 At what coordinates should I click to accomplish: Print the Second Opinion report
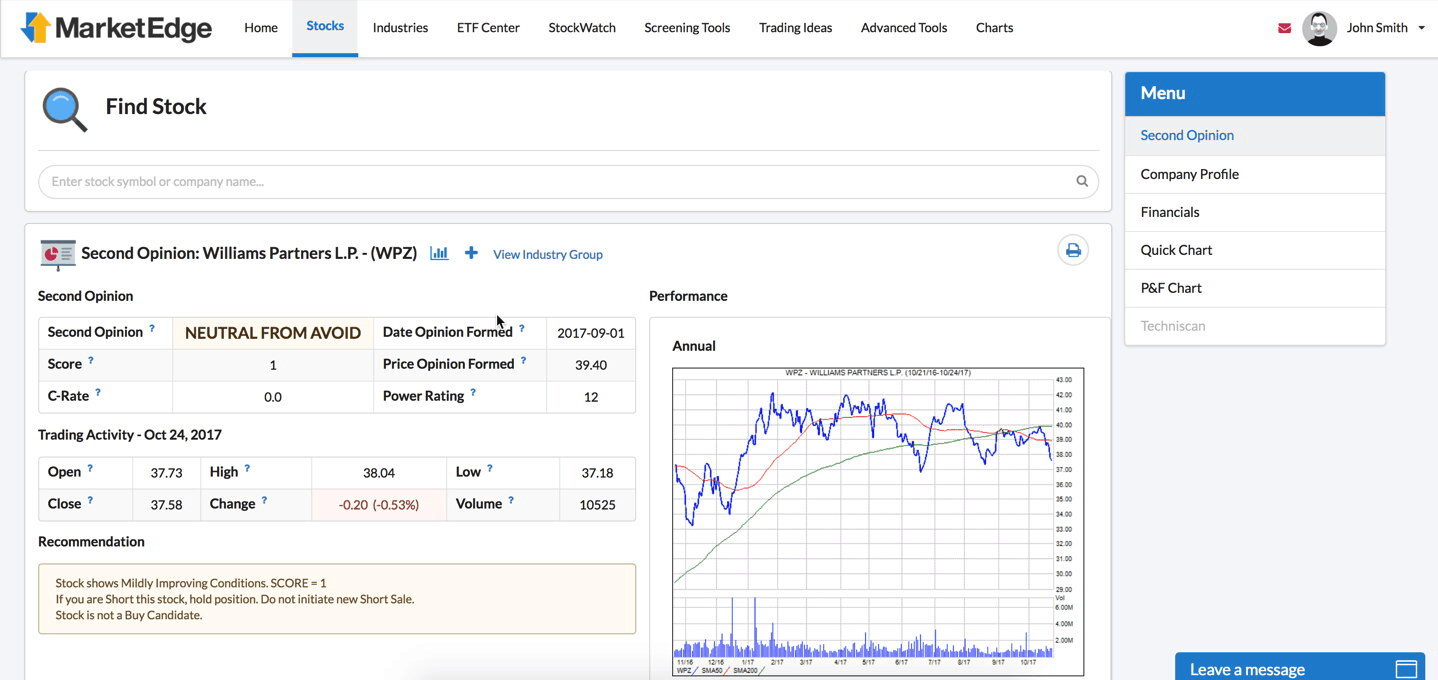[x=1073, y=250]
